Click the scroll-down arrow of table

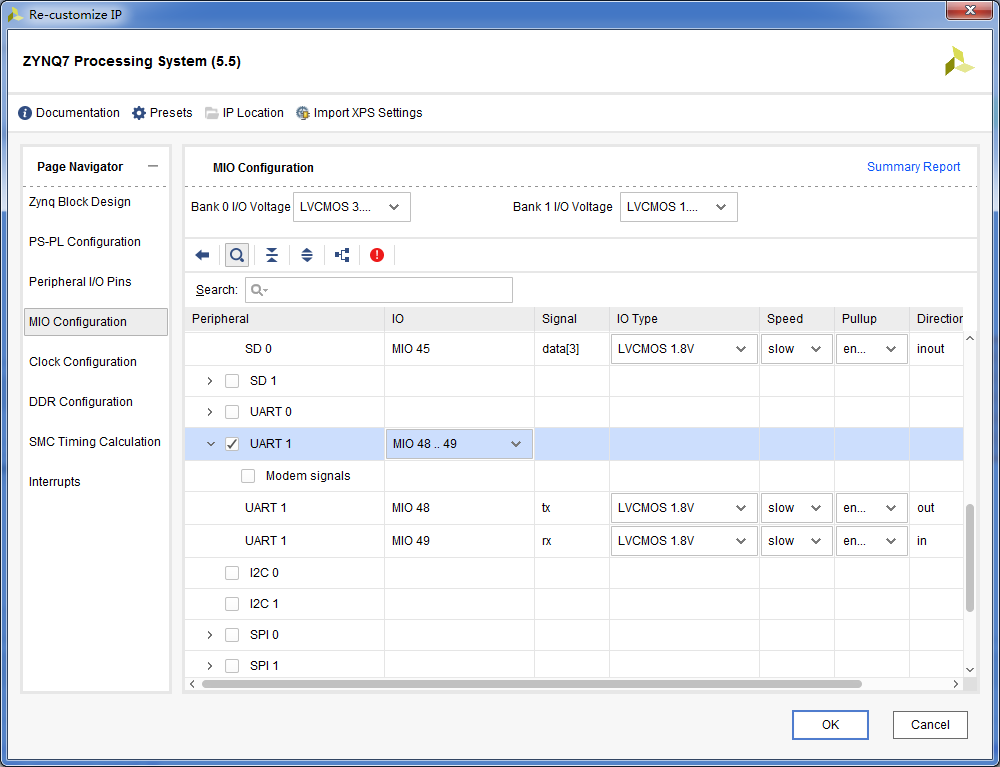click(970, 669)
